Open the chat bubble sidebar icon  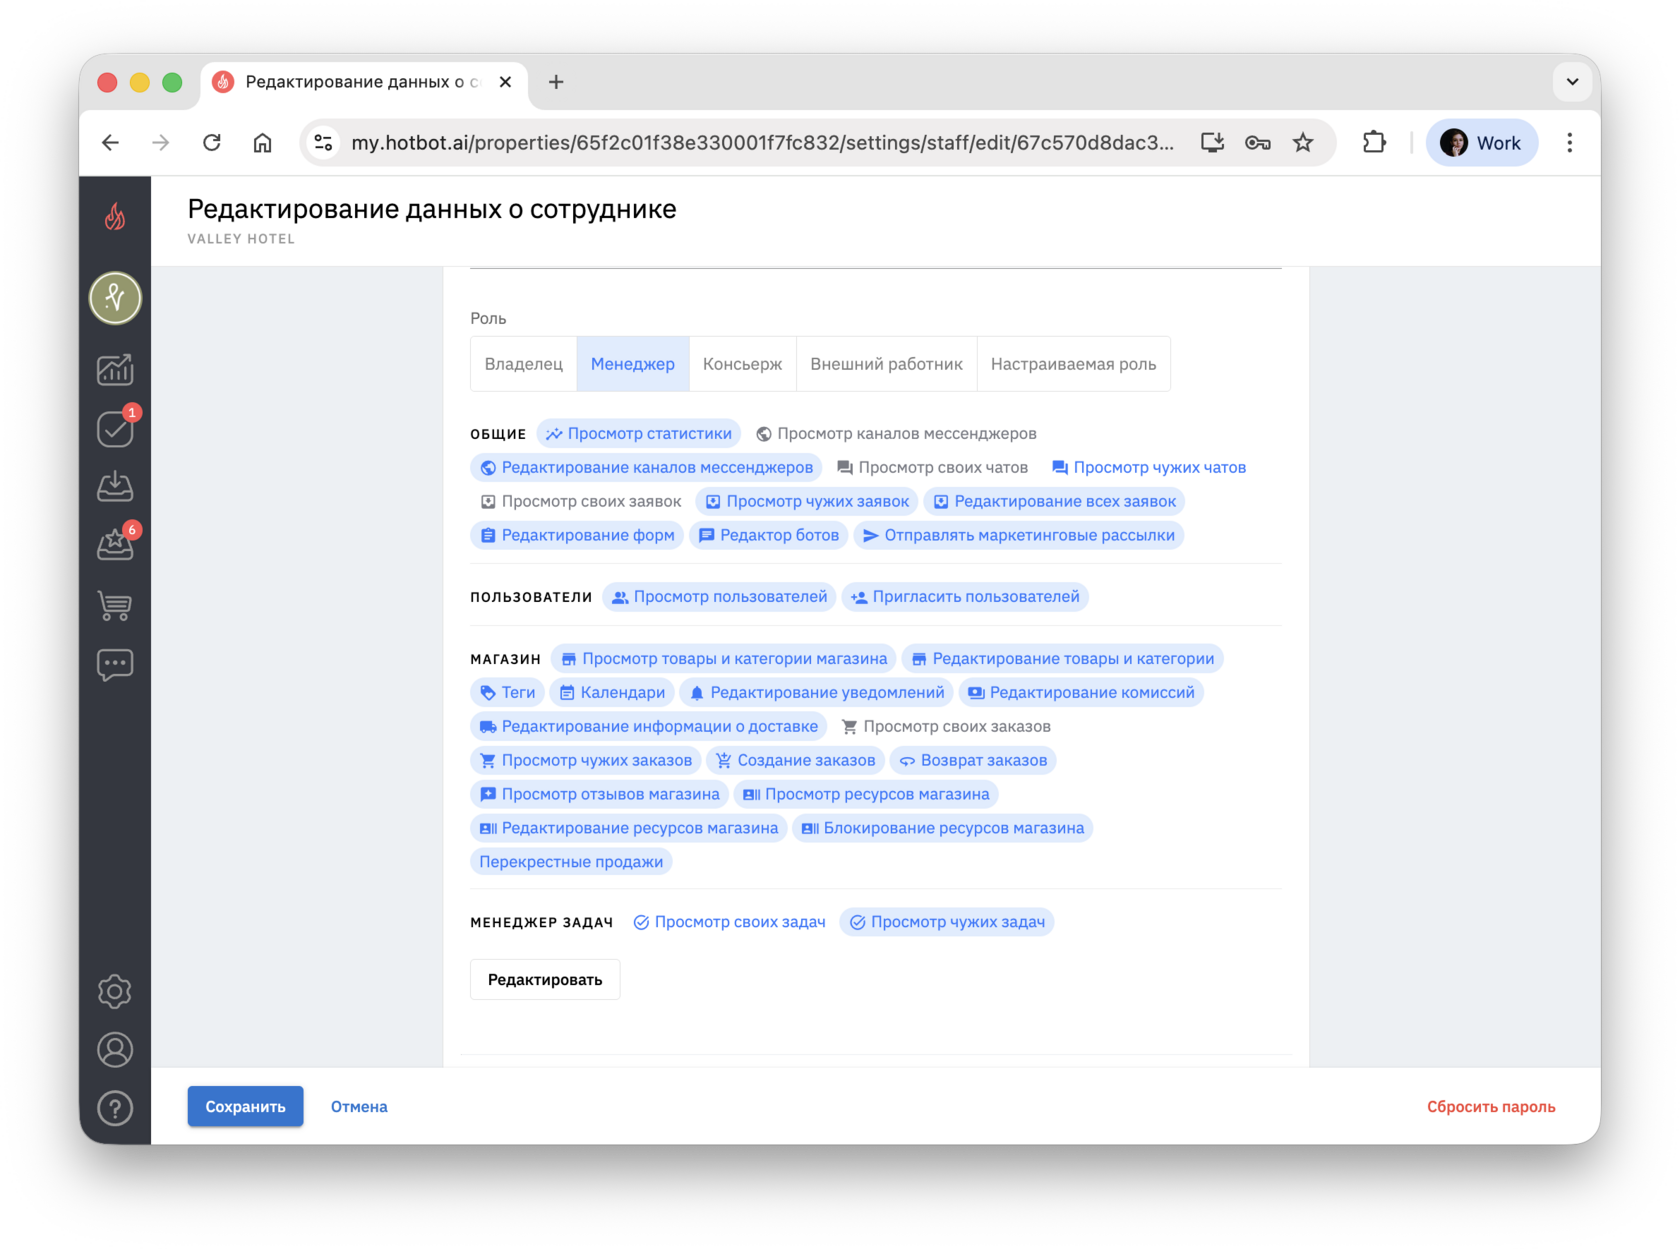(115, 664)
